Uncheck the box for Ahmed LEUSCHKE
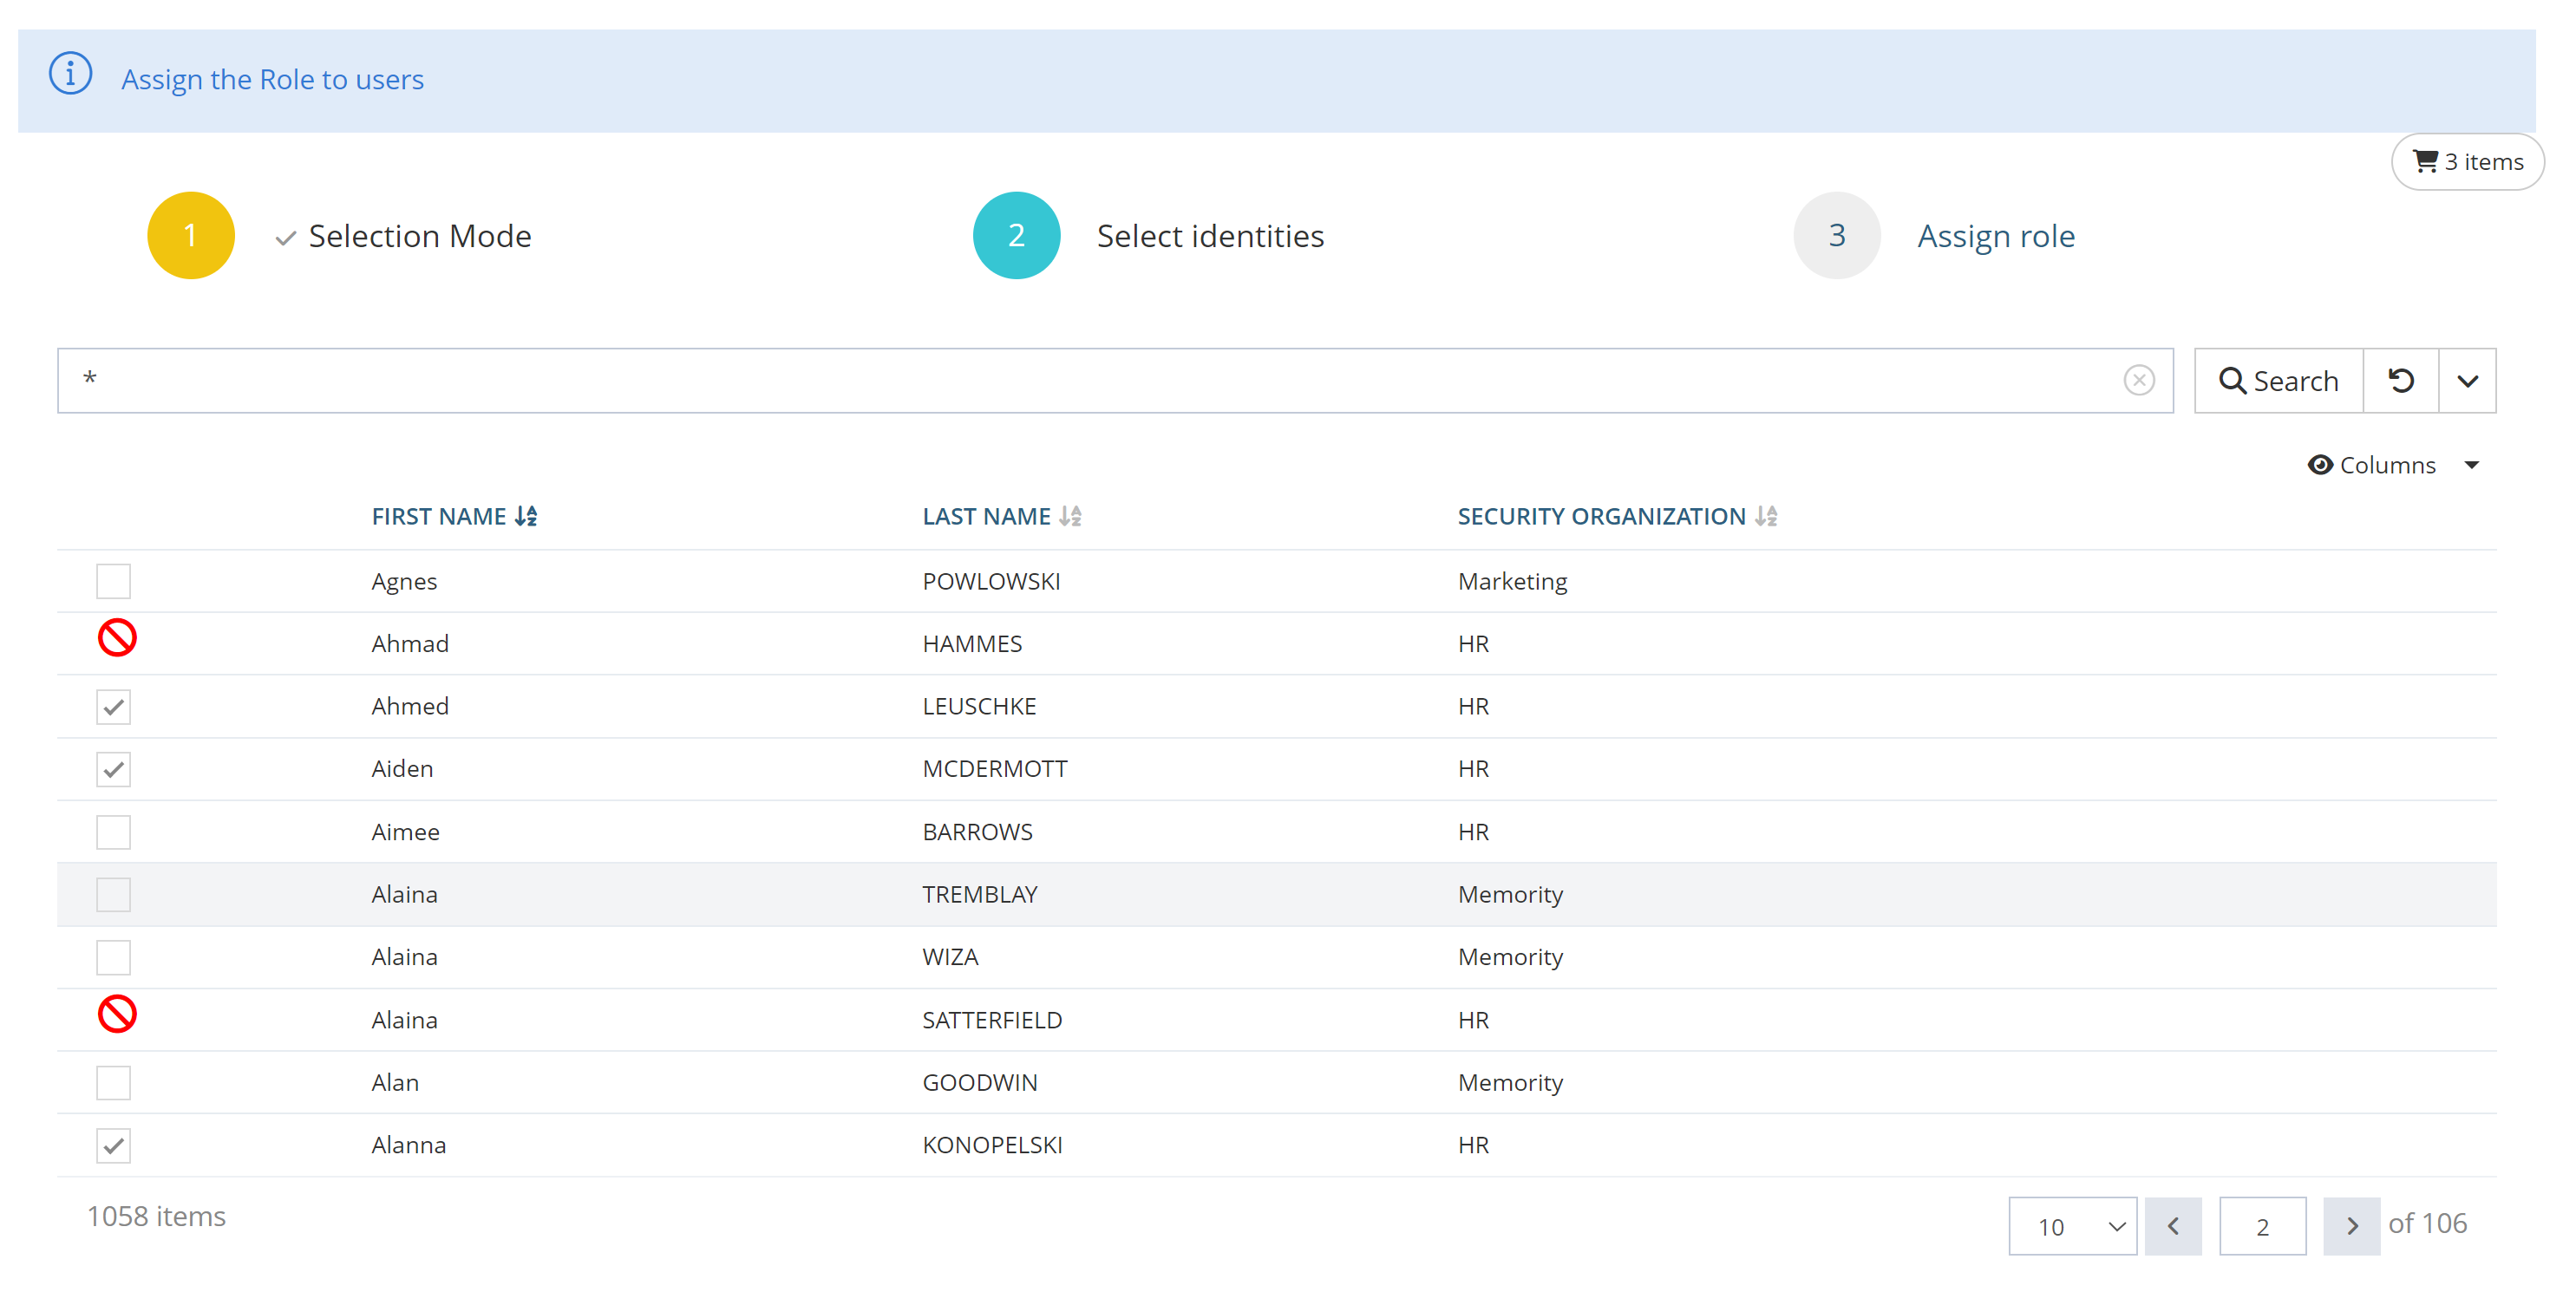This screenshot has width=2576, height=1305. pos(113,707)
